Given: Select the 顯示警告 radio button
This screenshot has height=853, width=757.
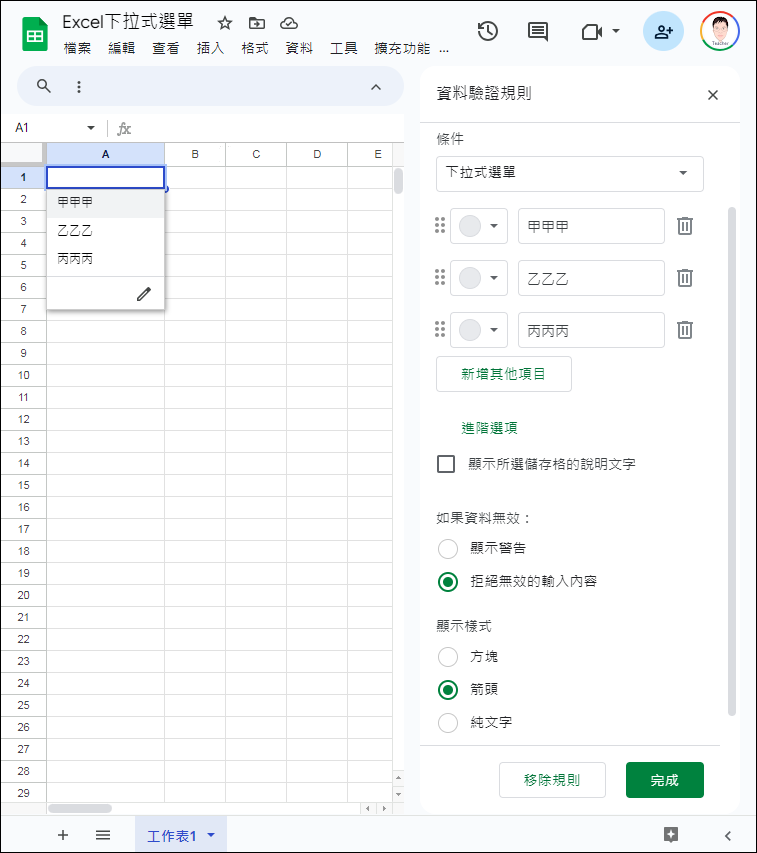Looking at the screenshot, I should tap(448, 548).
